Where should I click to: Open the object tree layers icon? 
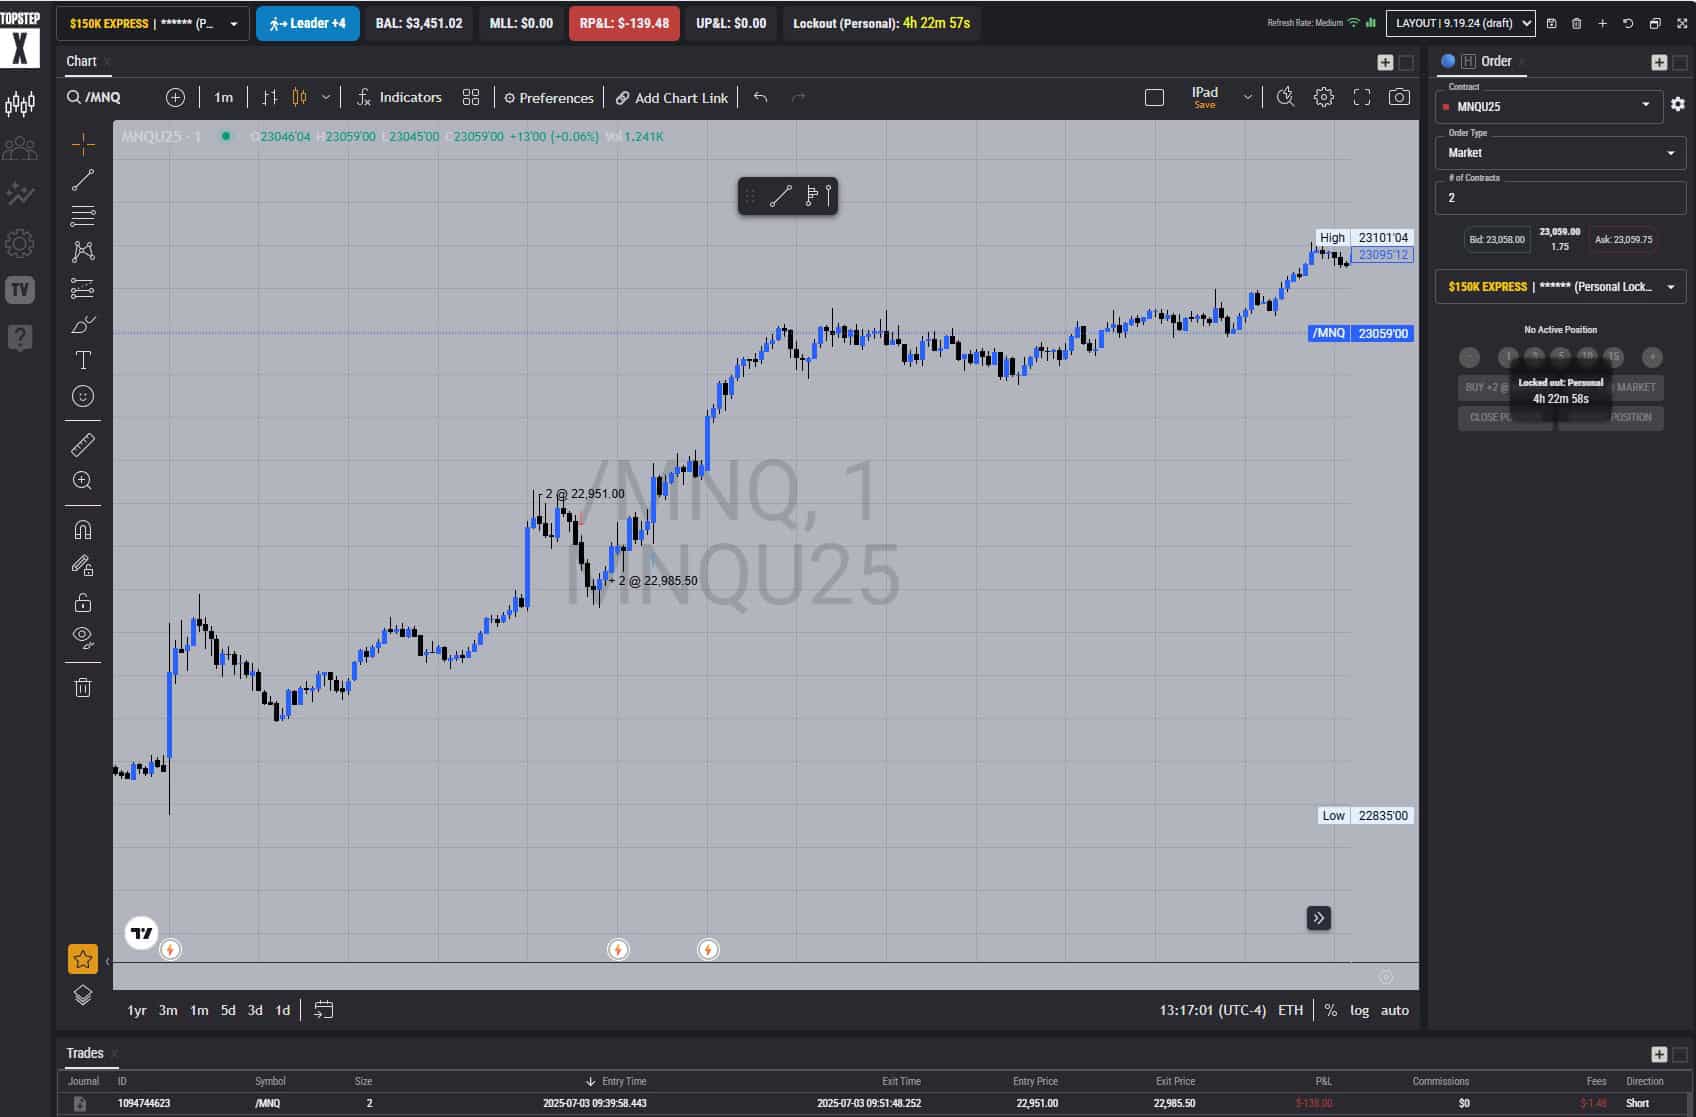pos(83,995)
